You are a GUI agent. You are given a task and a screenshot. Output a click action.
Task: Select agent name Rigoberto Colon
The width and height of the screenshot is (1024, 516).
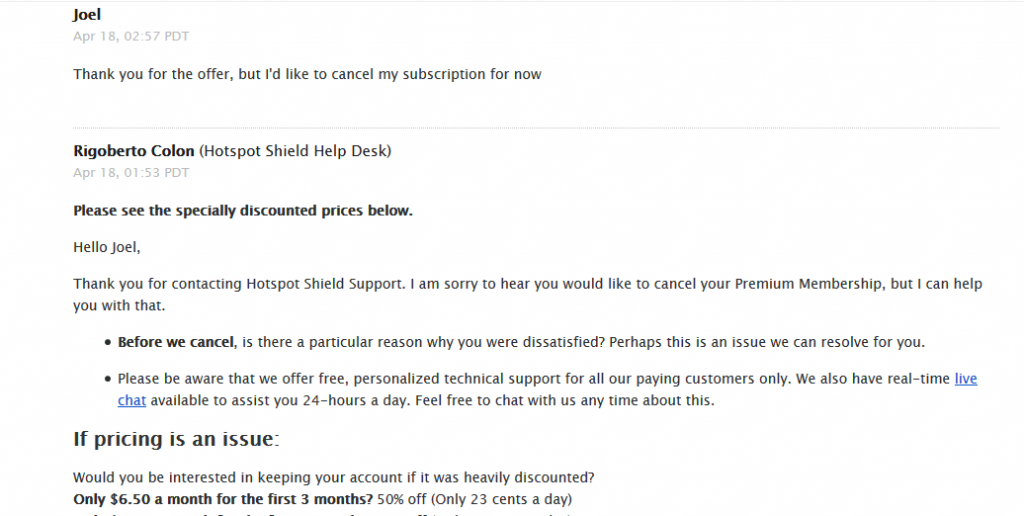point(134,151)
